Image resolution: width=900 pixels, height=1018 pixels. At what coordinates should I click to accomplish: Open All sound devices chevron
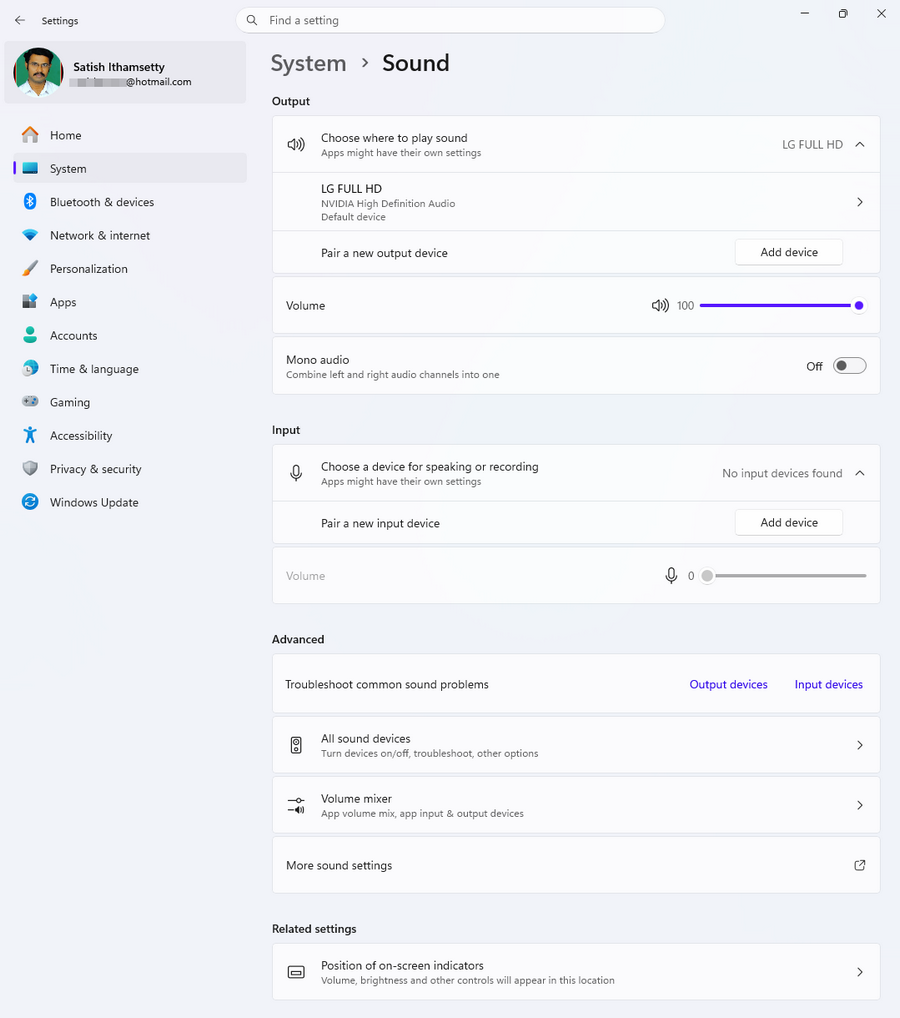[860, 745]
